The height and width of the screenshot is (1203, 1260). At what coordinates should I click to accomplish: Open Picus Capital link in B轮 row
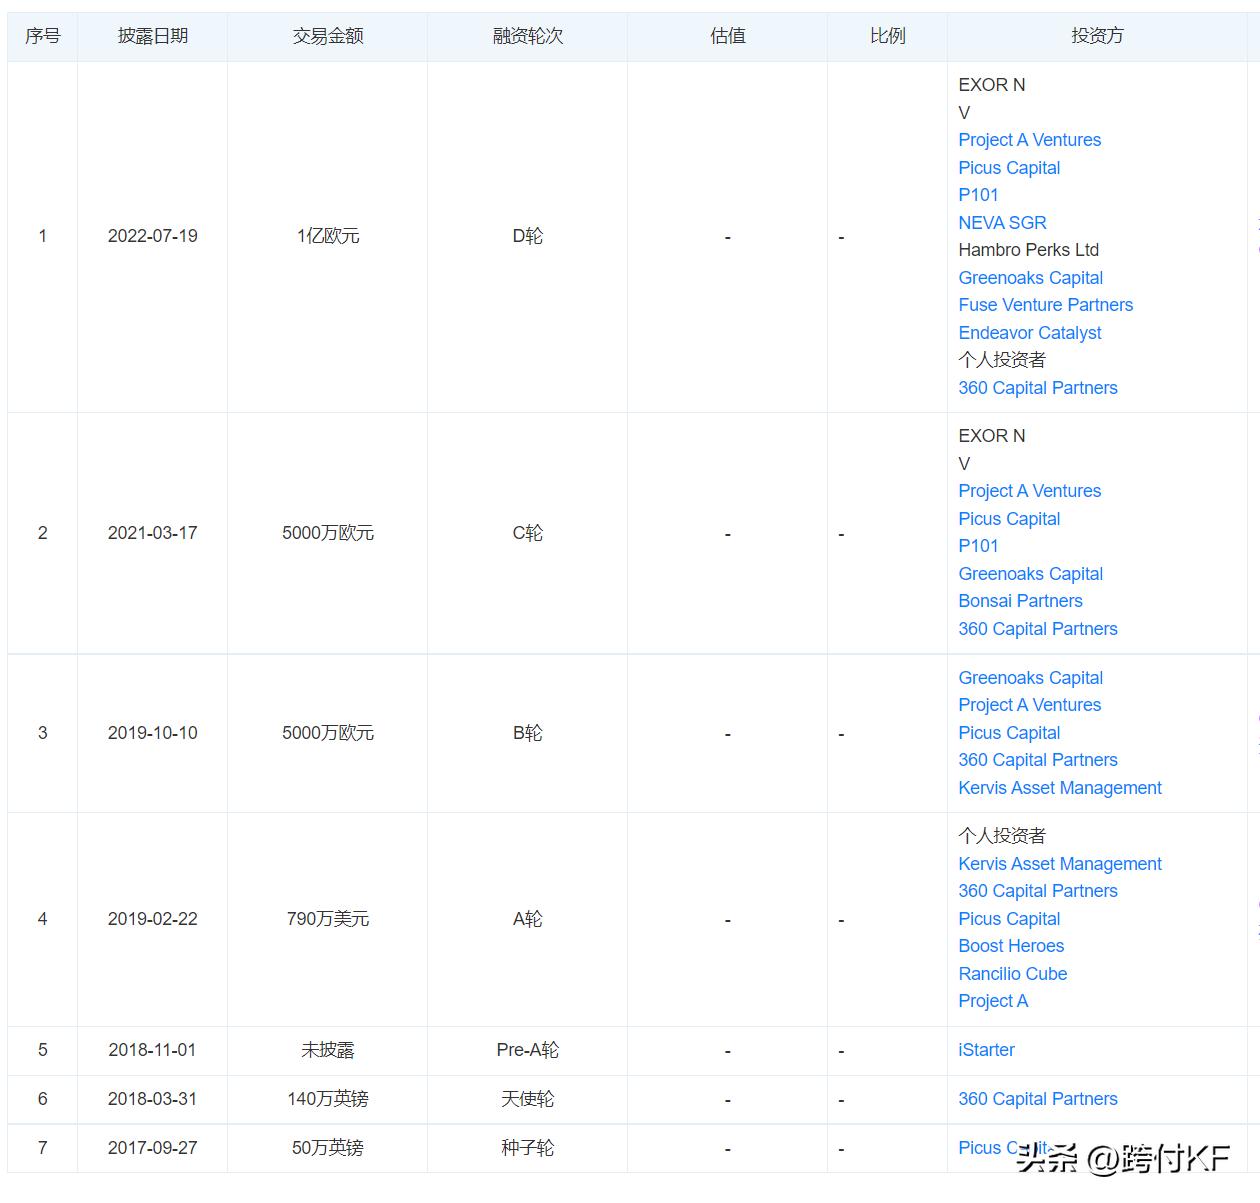(1009, 733)
